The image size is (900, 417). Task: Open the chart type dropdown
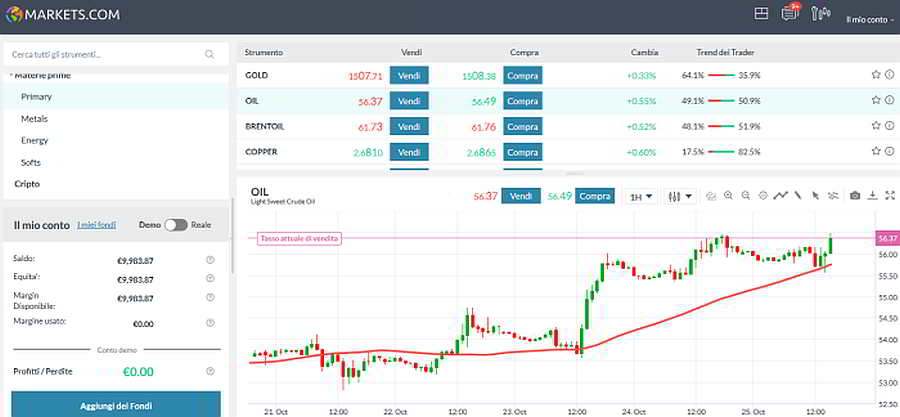pos(680,196)
